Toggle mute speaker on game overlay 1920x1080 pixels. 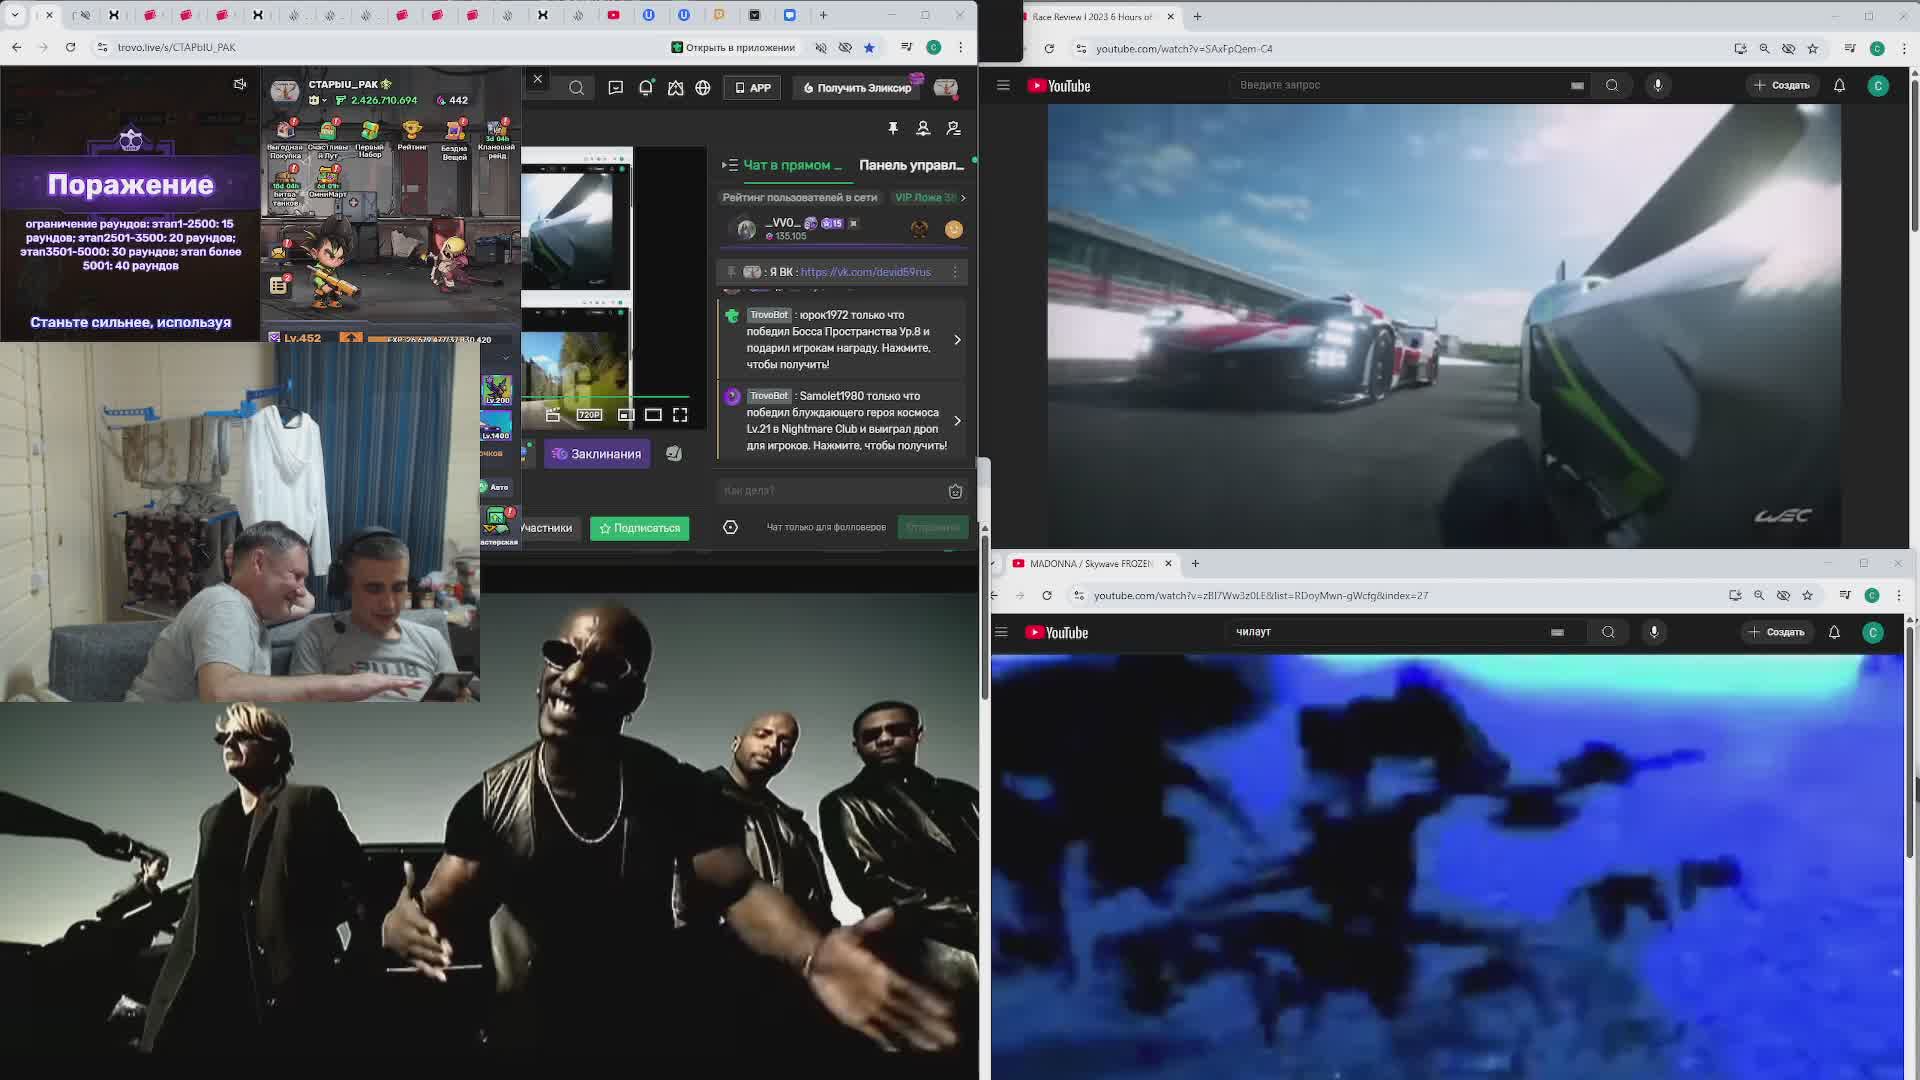click(240, 84)
